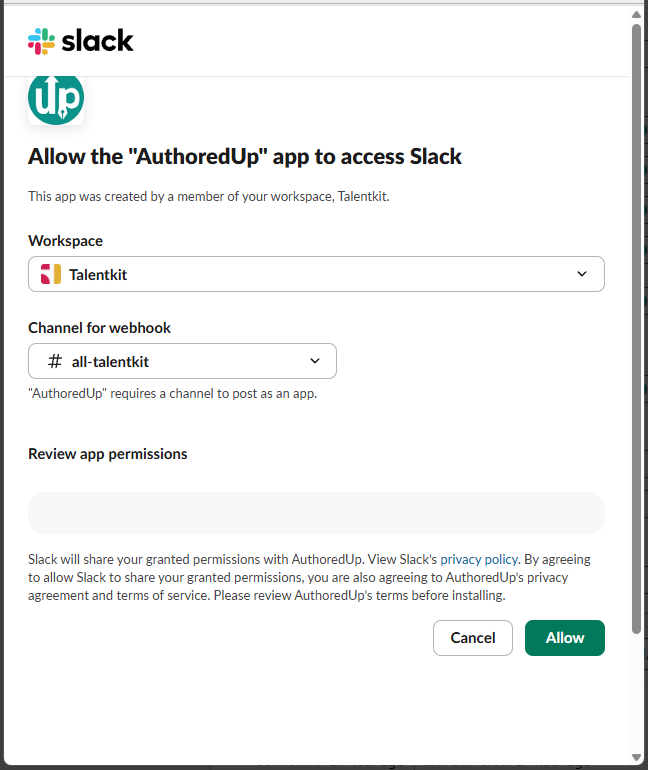
Task: Open the Channel for webhook chevron
Action: point(315,361)
